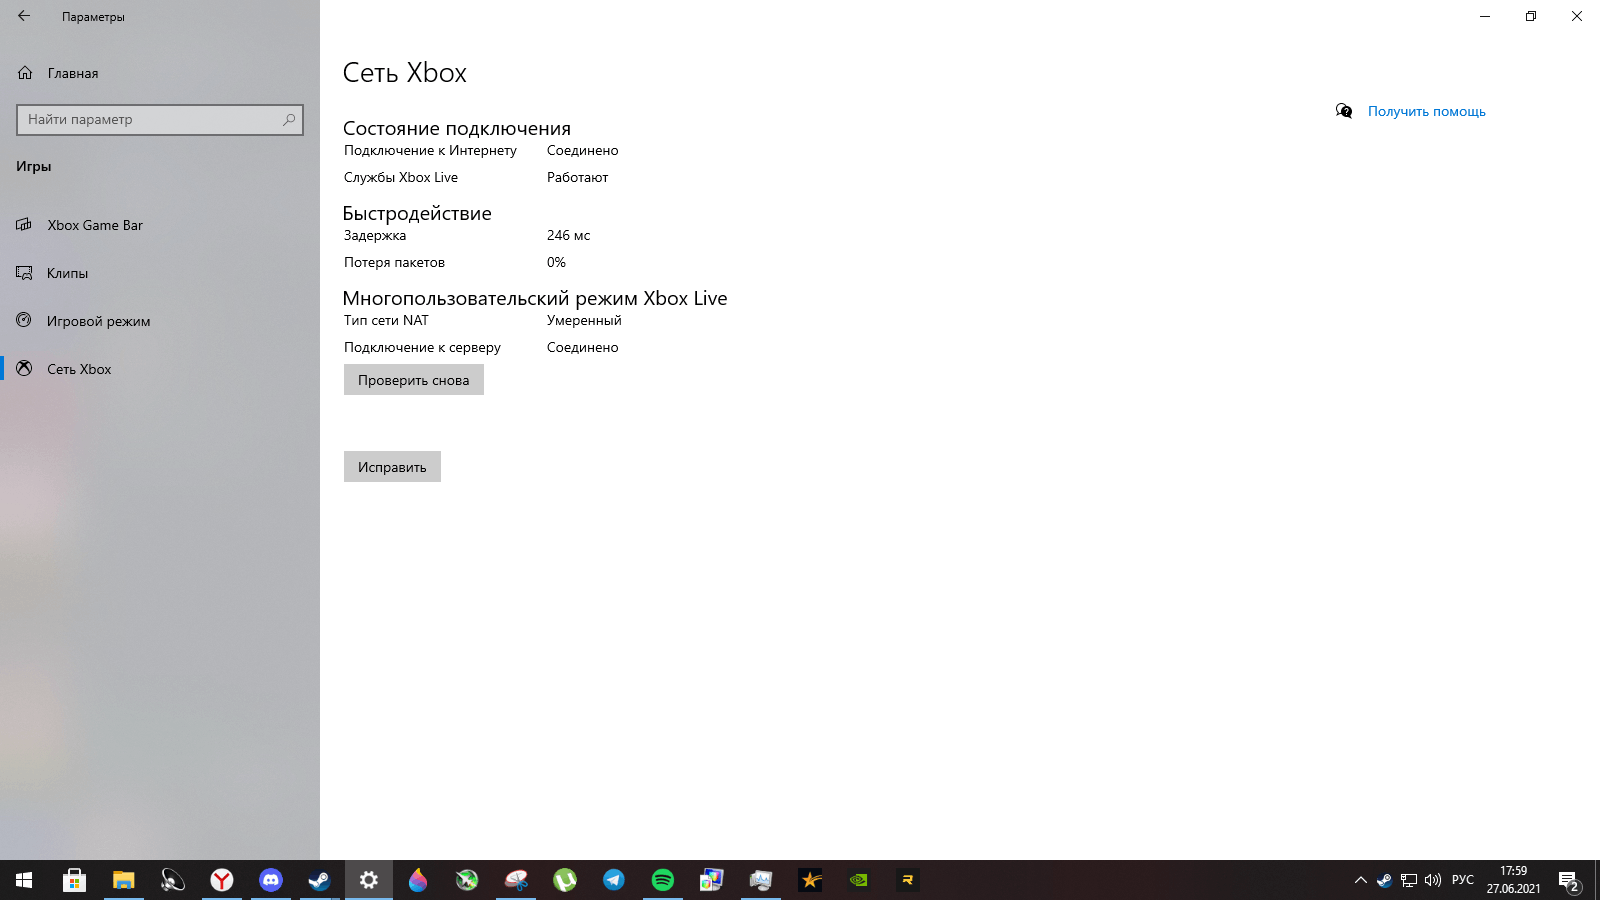Click the Работают status text
The height and width of the screenshot is (900, 1600).
pyautogui.click(x=577, y=178)
